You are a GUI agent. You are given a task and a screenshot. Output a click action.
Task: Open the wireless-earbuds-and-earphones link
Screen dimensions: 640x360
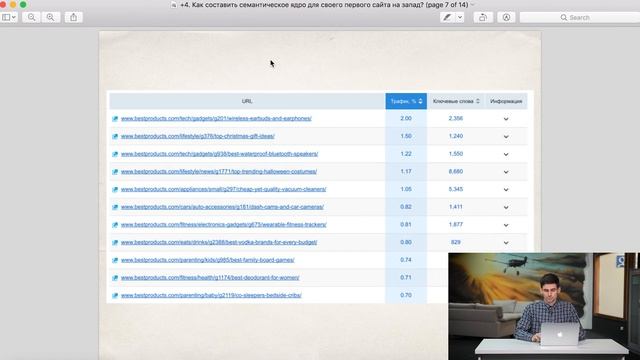[216, 118]
